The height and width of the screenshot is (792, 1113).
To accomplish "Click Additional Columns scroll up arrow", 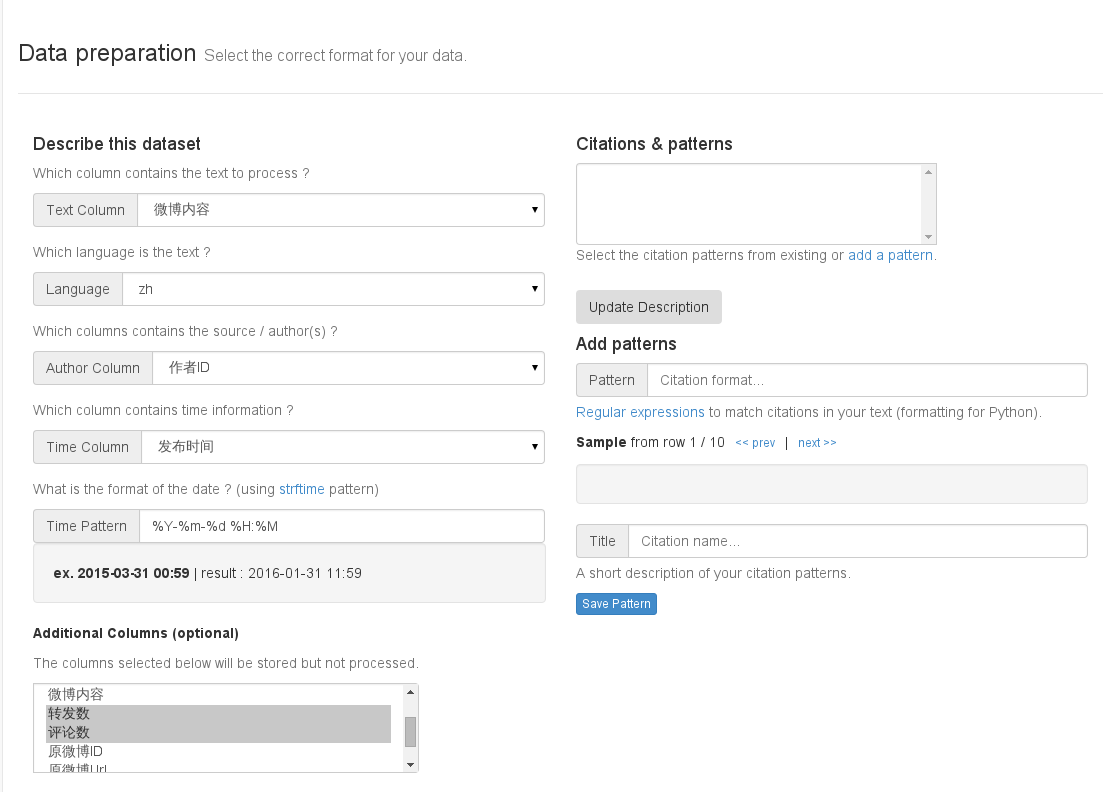I will point(410,692).
